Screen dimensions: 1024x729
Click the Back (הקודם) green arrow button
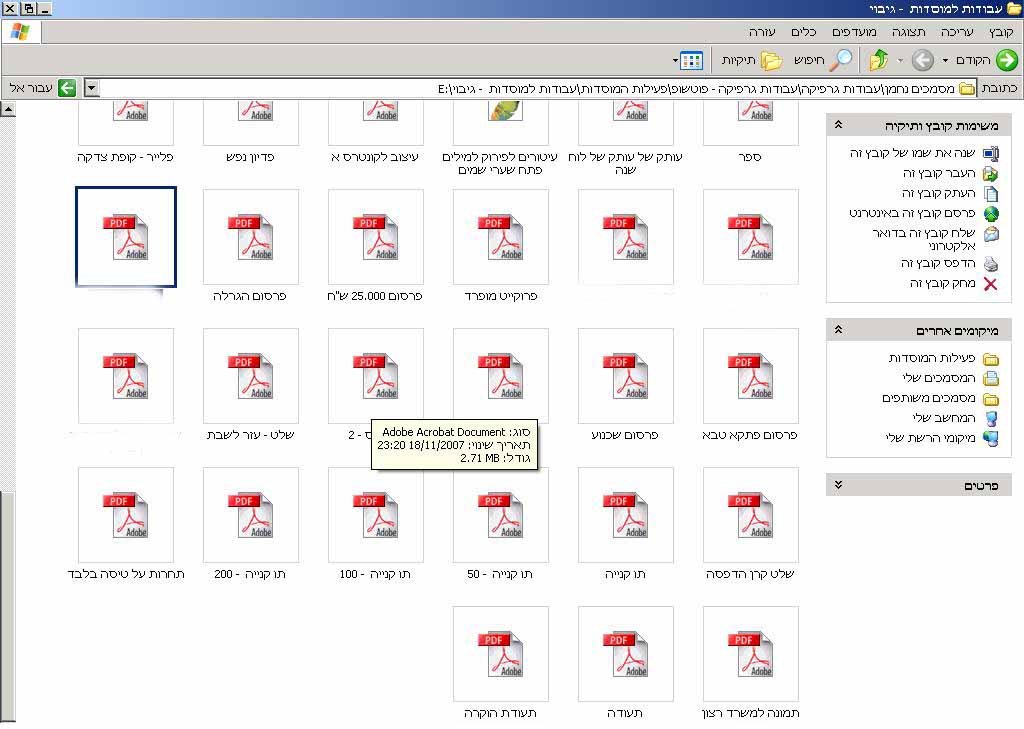(x=1006, y=60)
